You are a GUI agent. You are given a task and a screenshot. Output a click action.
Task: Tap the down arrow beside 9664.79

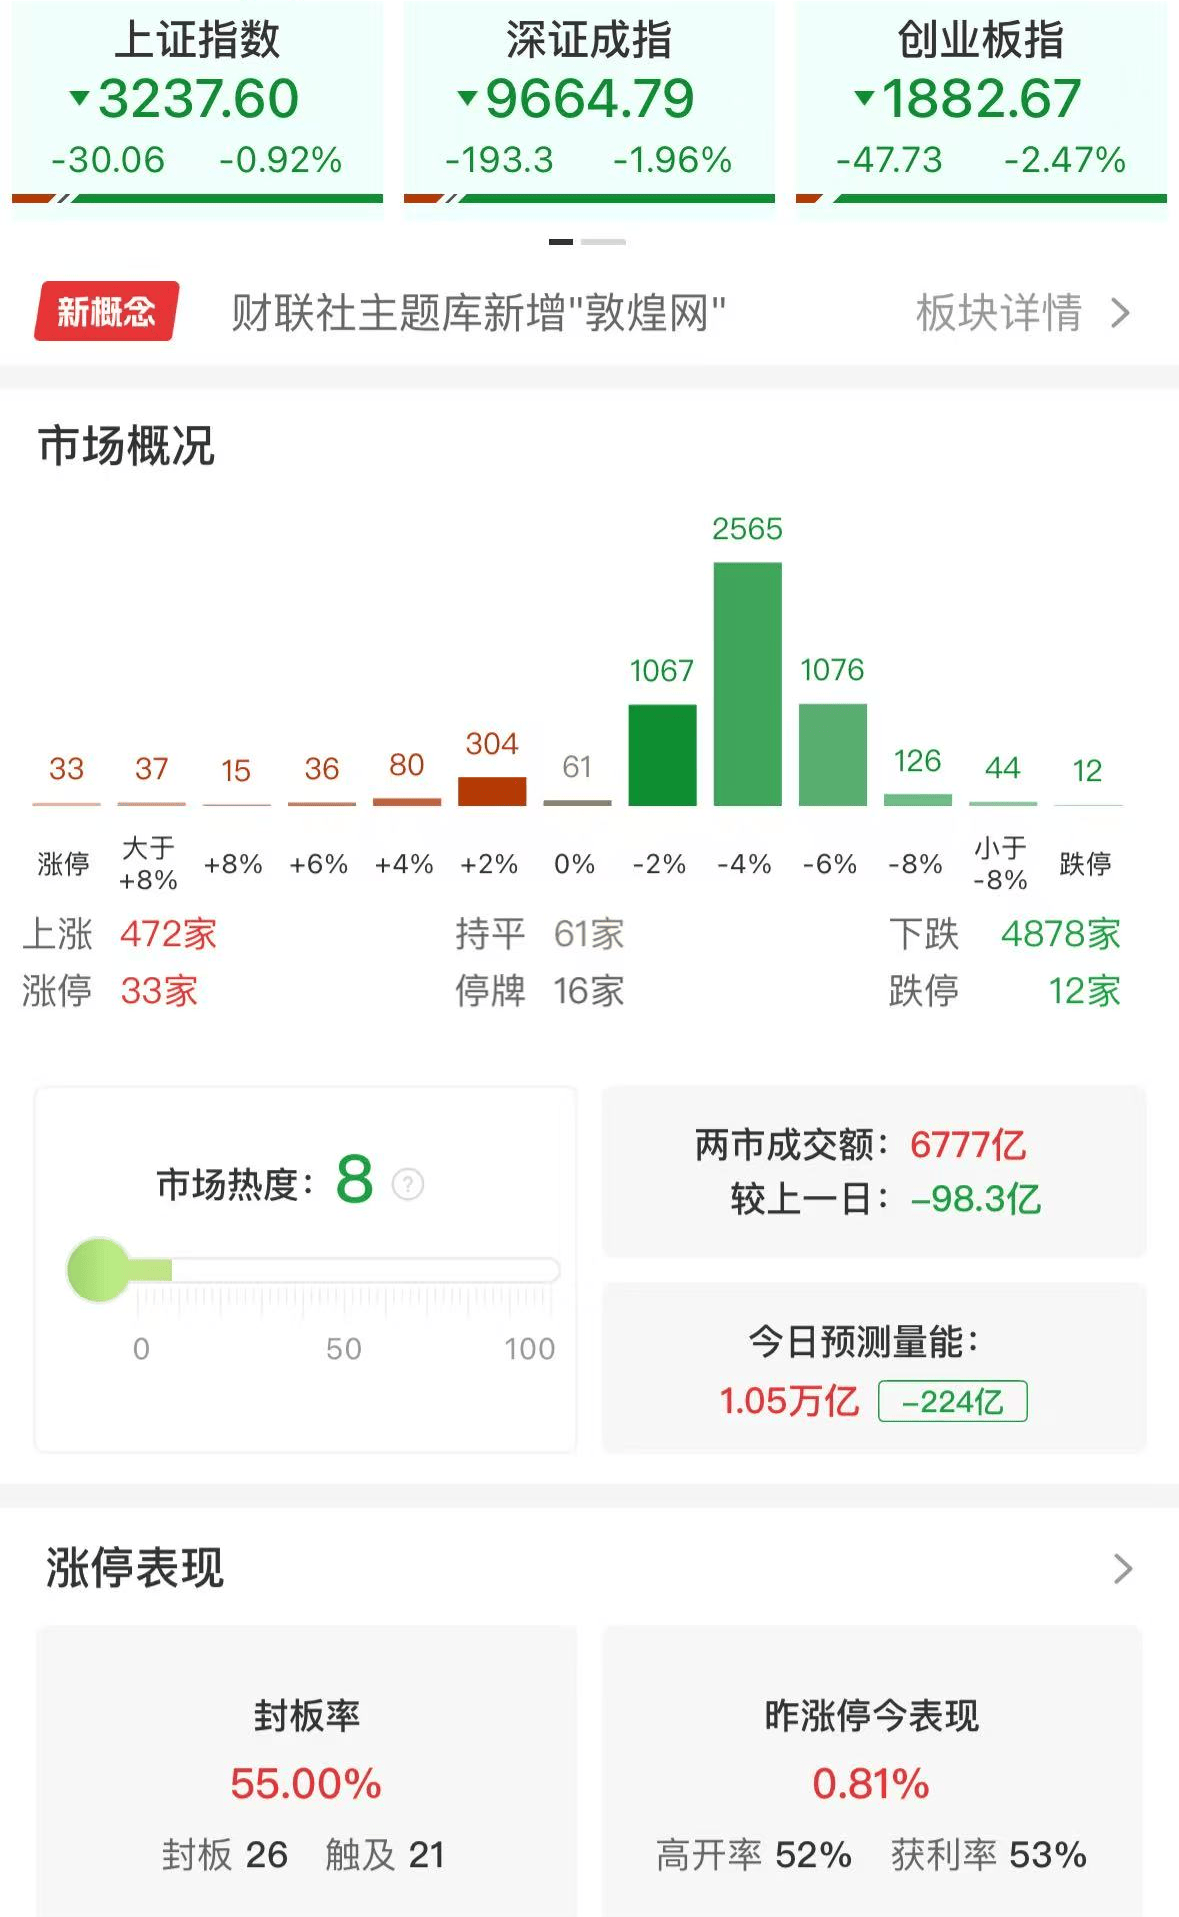click(466, 98)
